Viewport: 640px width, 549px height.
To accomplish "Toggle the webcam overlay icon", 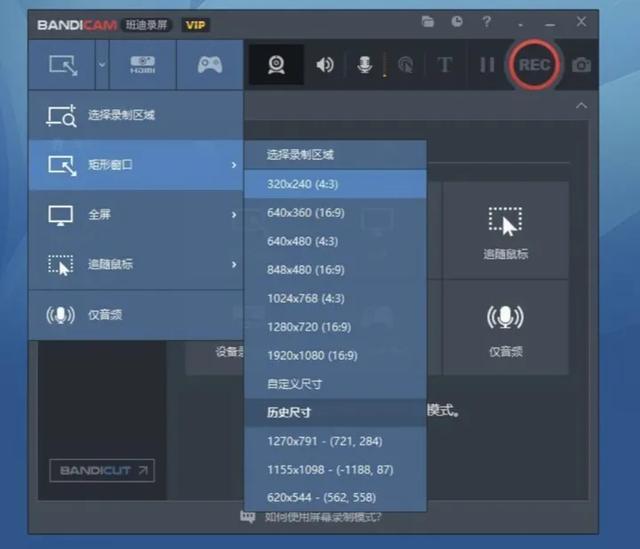I will [x=276, y=65].
